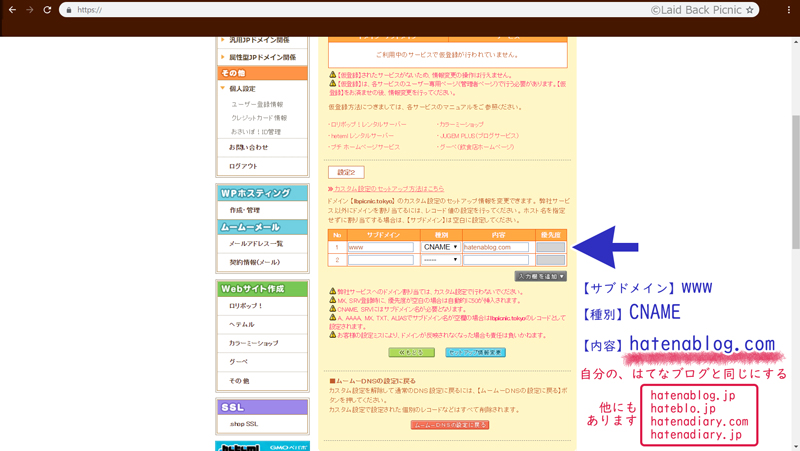The width and height of the screenshot is (800, 451).
Task: Open row 1 CNAME type dropdown
Action: pos(441,247)
